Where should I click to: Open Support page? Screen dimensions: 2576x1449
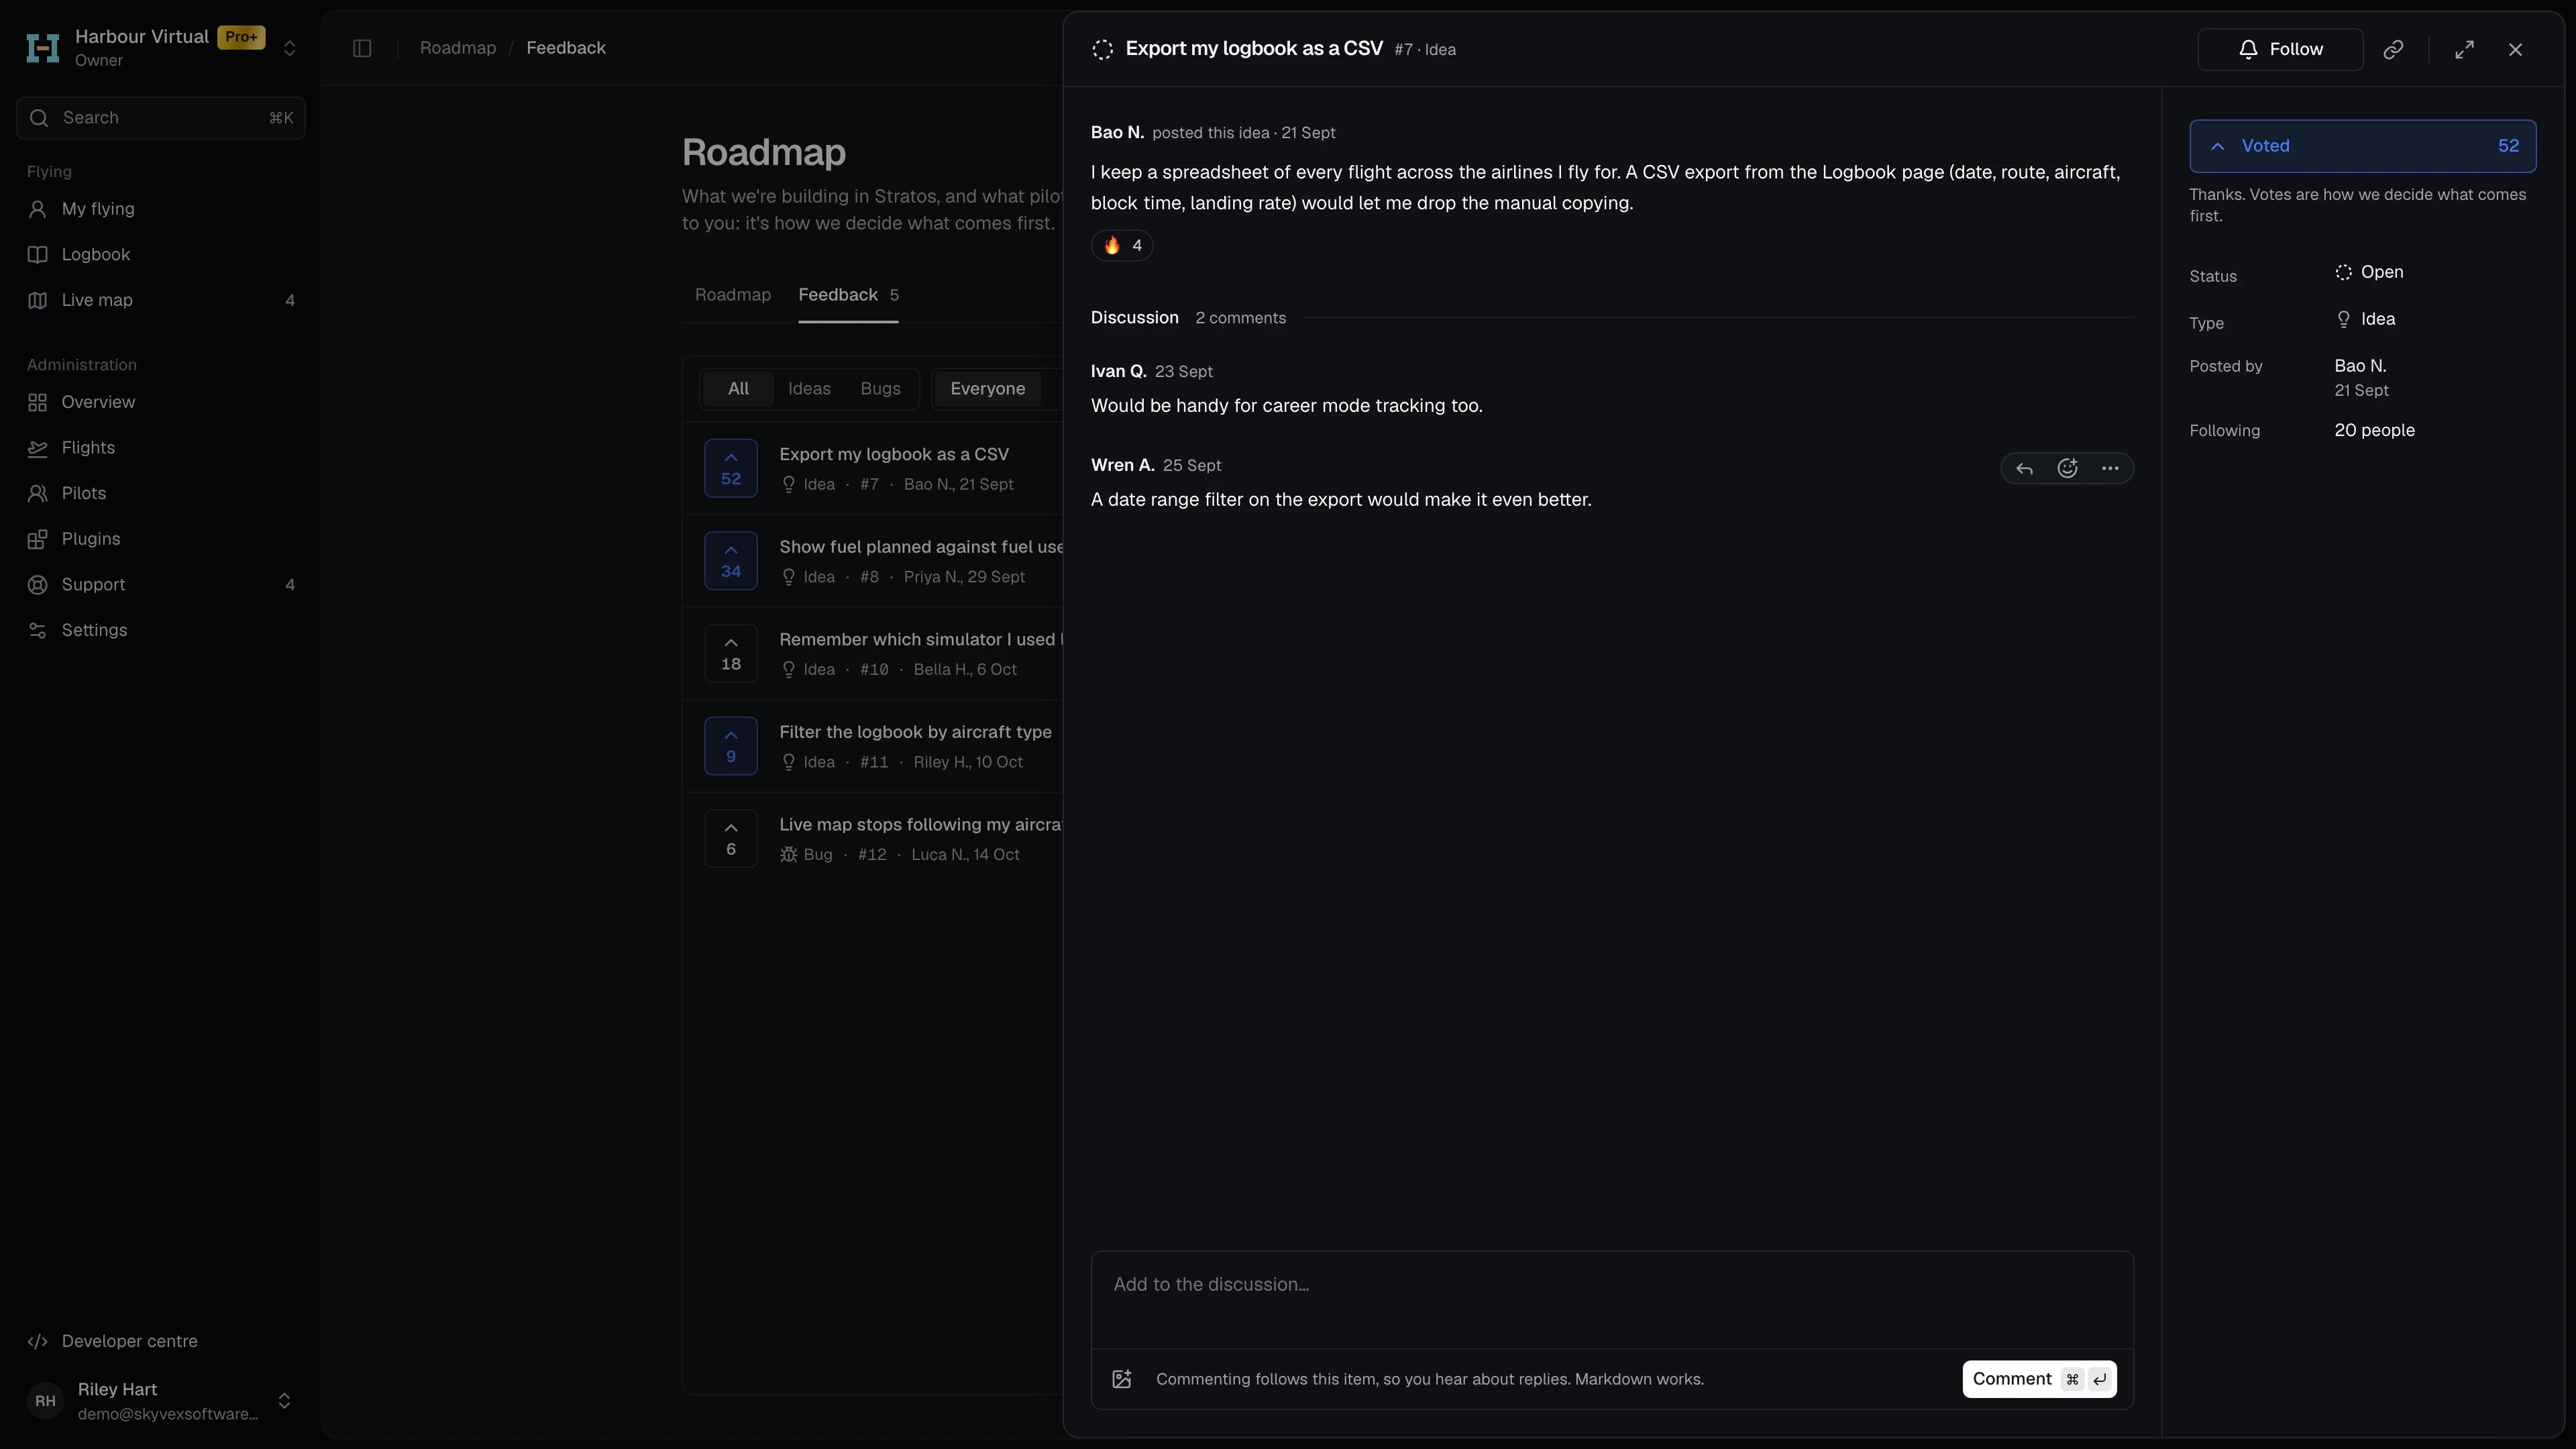coord(161,585)
